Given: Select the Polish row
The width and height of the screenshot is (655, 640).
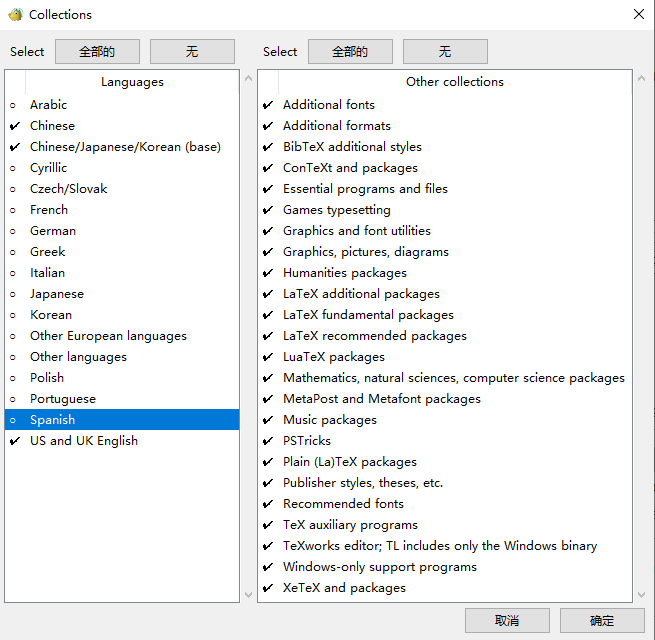Looking at the screenshot, I should [122, 378].
